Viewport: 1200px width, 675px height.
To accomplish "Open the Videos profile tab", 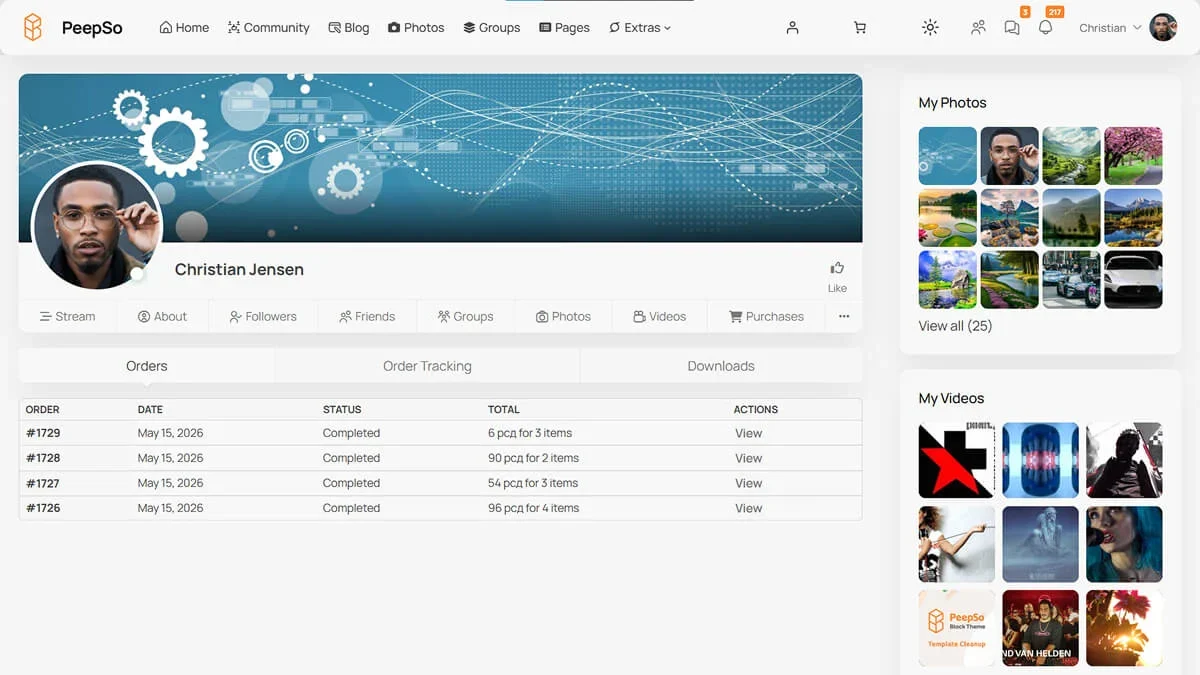I will click(659, 316).
